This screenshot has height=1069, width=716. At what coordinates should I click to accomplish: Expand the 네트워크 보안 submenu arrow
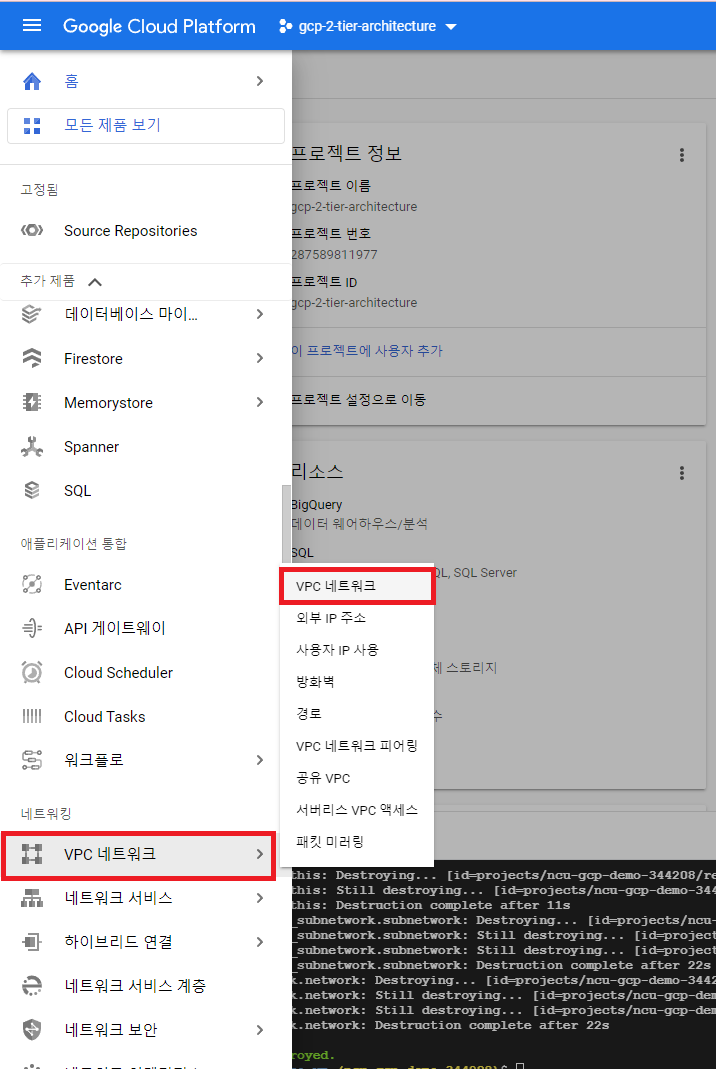pyautogui.click(x=260, y=1029)
